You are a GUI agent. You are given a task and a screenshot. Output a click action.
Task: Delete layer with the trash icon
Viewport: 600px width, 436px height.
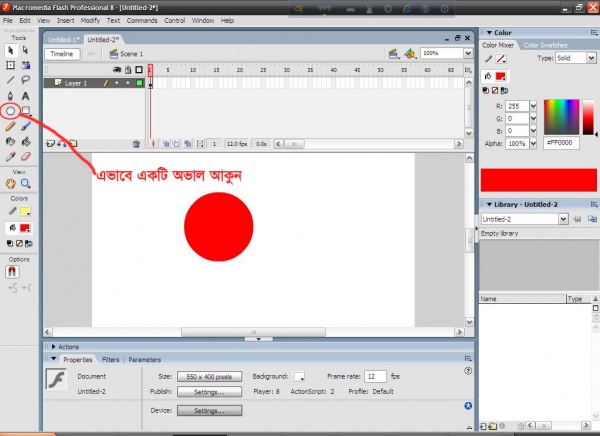tap(136, 144)
